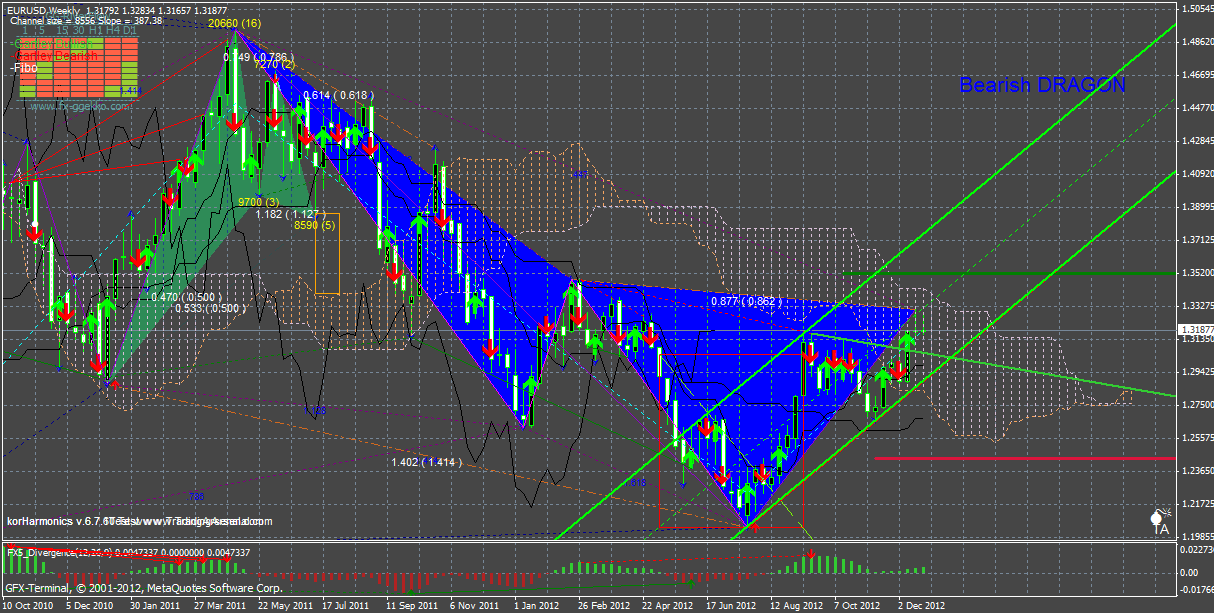This screenshot has width=1214, height=613.
Task: Click the 2 Dec 2012 date label
Action: 922,605
